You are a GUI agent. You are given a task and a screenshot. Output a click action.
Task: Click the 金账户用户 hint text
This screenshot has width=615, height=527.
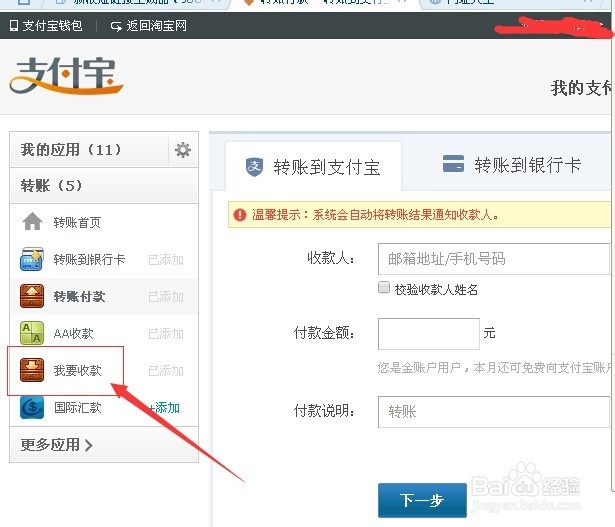click(x=494, y=367)
